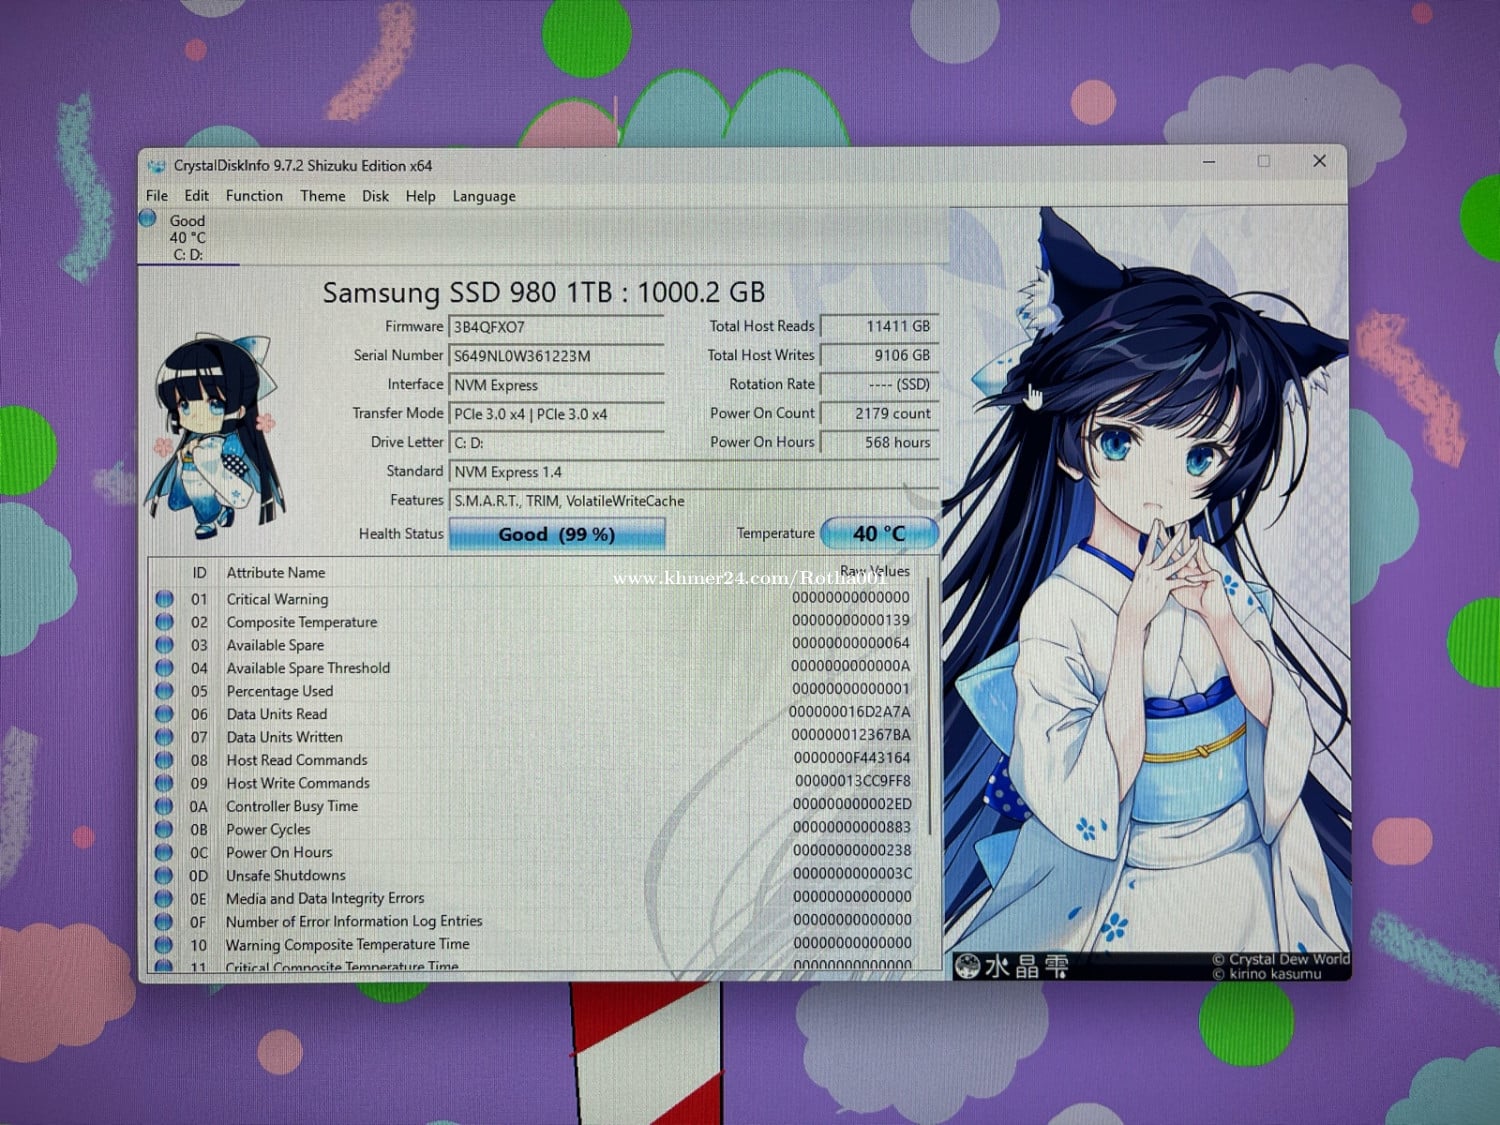
Task: Click the attribute list vertical scrollbar
Action: click(931, 700)
